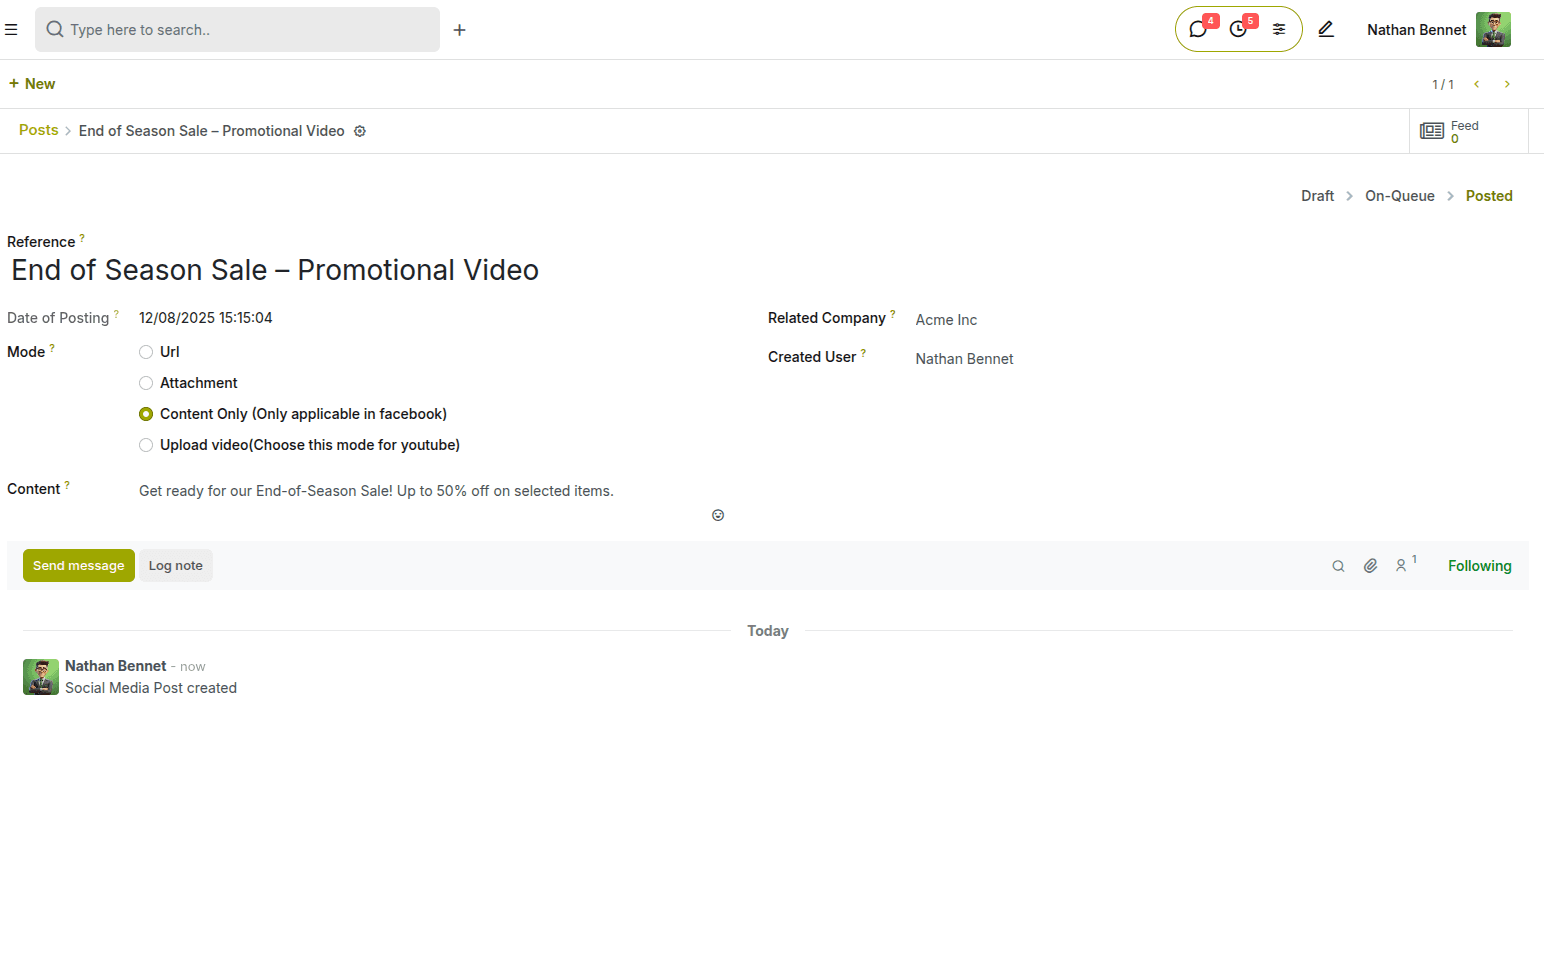Move the post to On-Queue stage
The image size is (1544, 964).
click(x=1400, y=195)
